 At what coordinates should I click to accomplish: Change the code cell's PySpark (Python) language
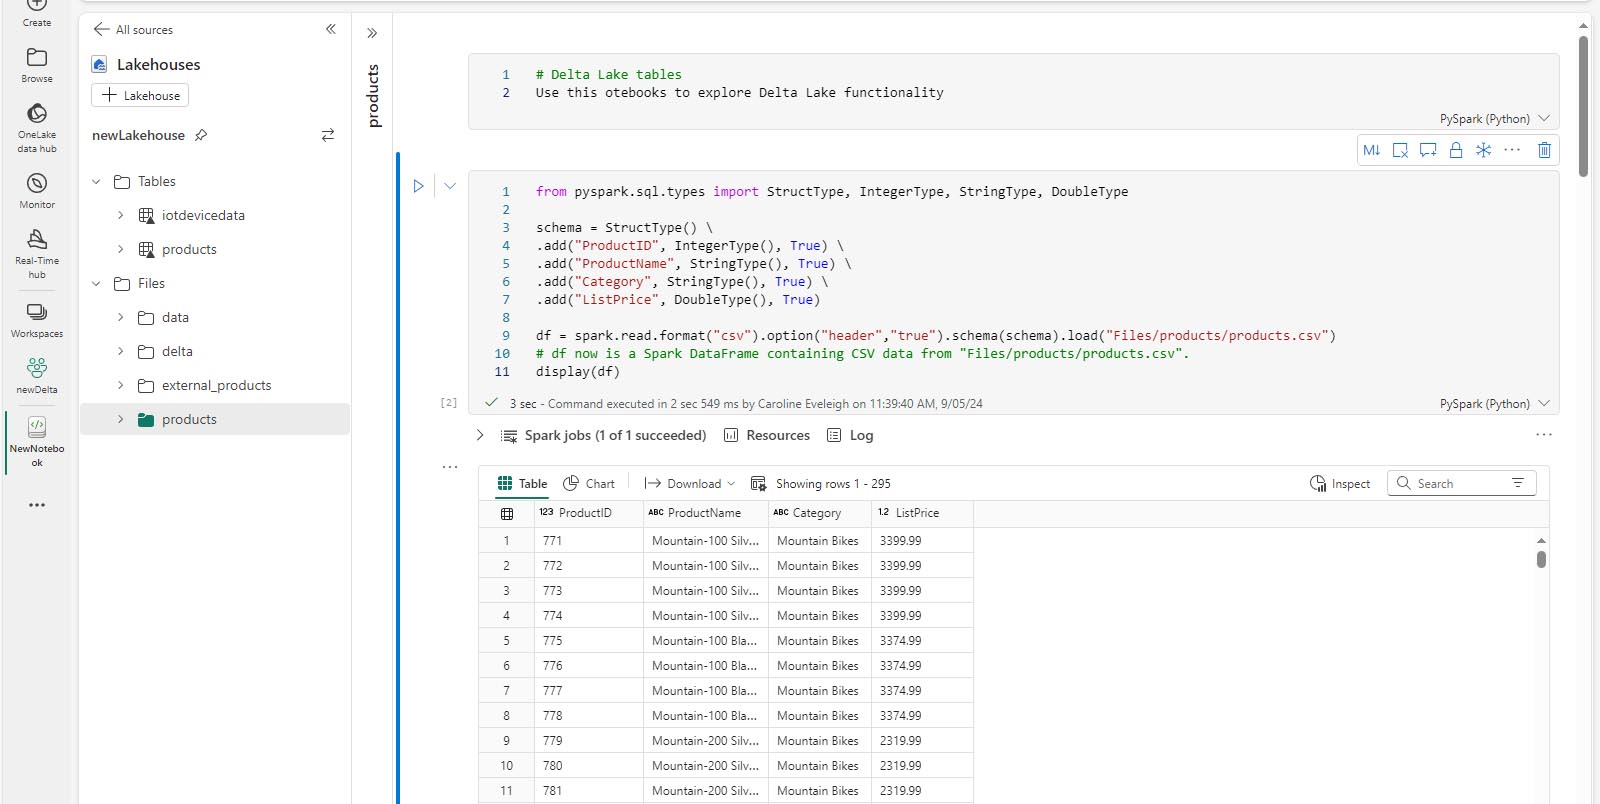[x=1494, y=403]
